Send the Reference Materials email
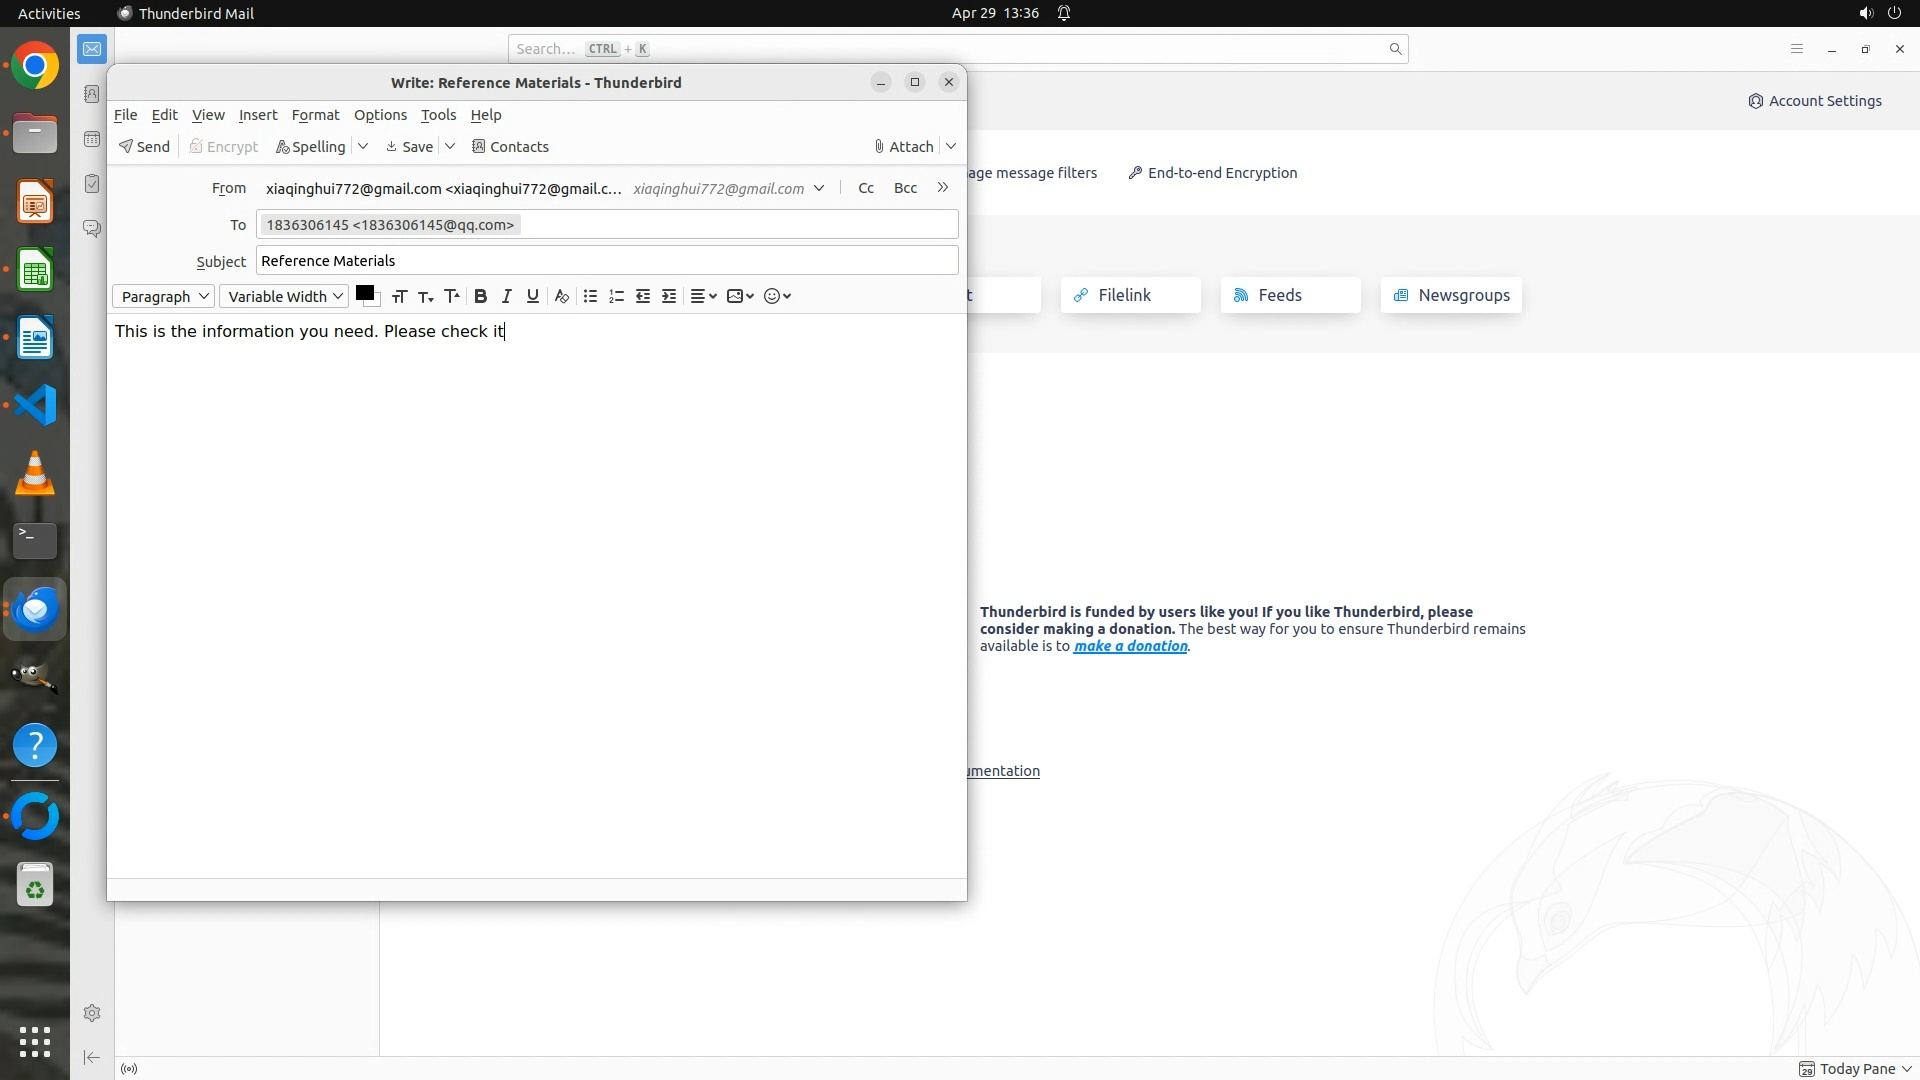 click(x=144, y=146)
